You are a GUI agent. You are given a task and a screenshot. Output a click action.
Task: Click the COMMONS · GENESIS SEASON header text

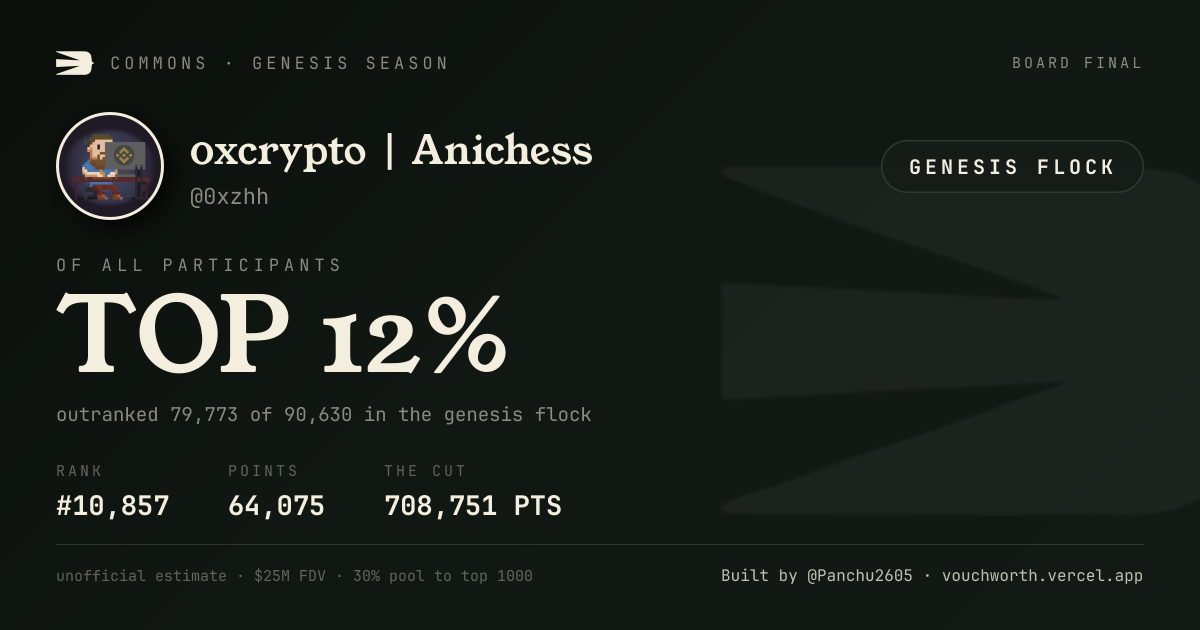click(x=279, y=63)
